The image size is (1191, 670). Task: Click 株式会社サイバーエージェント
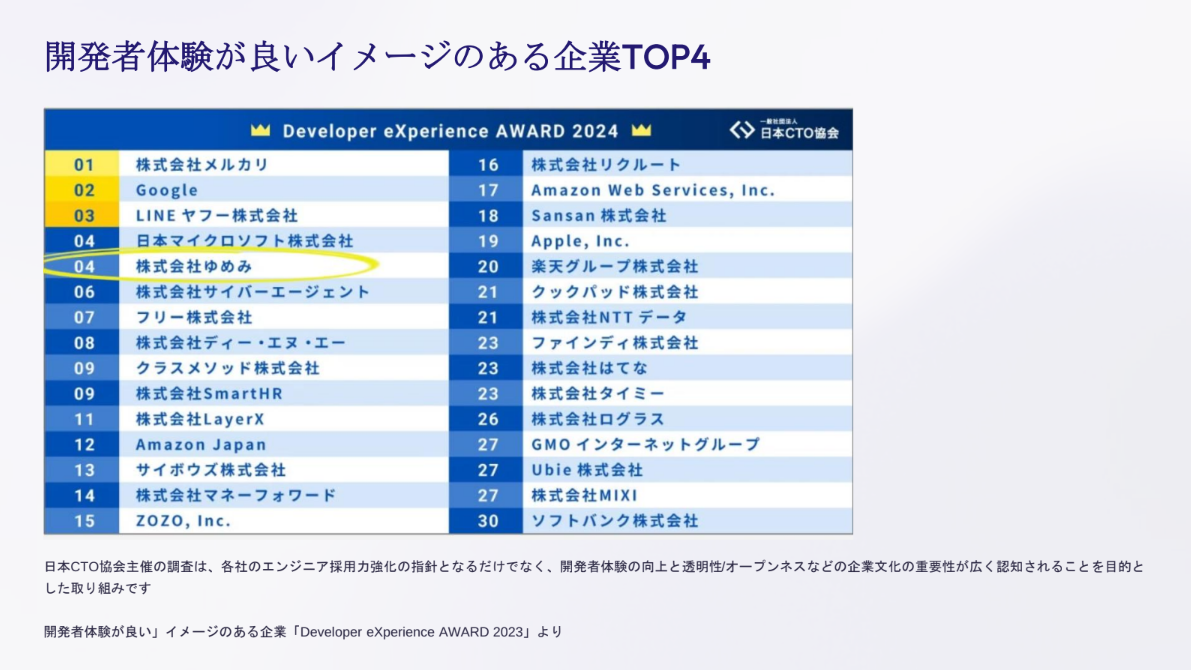253,292
